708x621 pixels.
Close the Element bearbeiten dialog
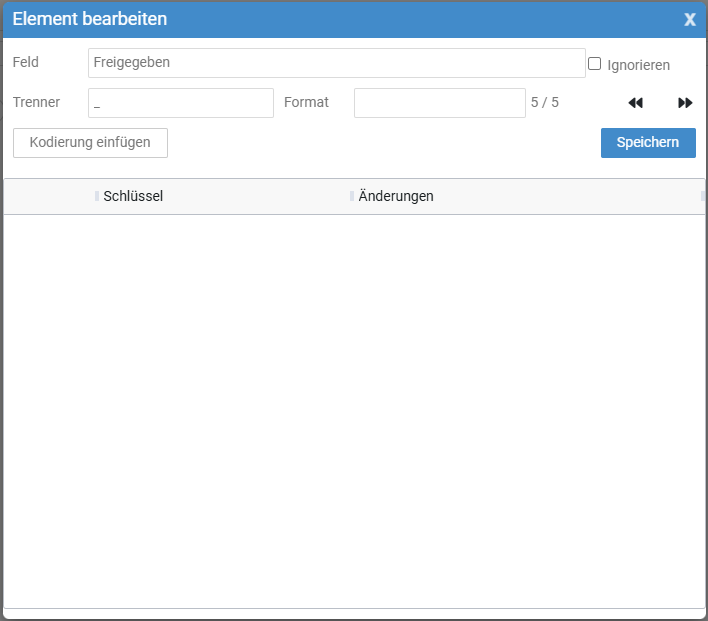point(689,19)
